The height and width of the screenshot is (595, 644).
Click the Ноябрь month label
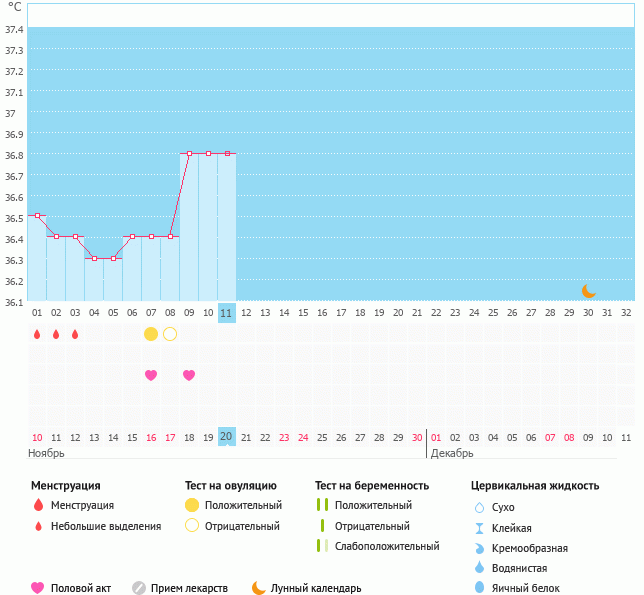[47, 453]
